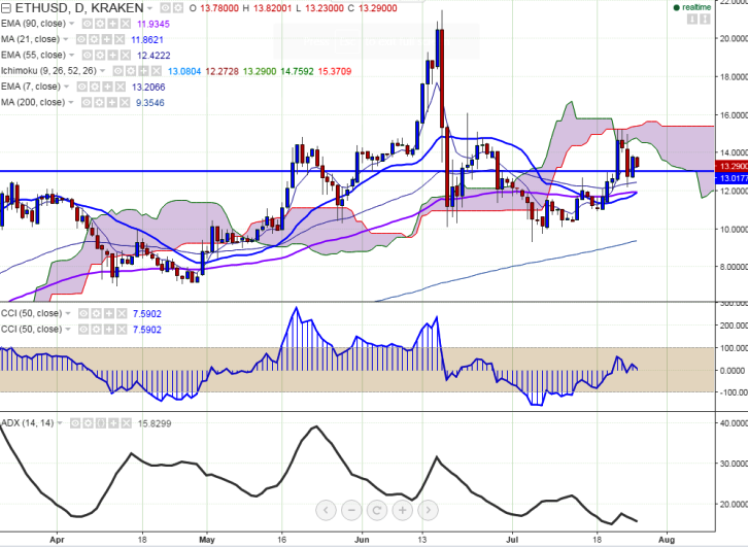
Task: Hide the EMA (7, close) line
Action: click(x=83, y=87)
